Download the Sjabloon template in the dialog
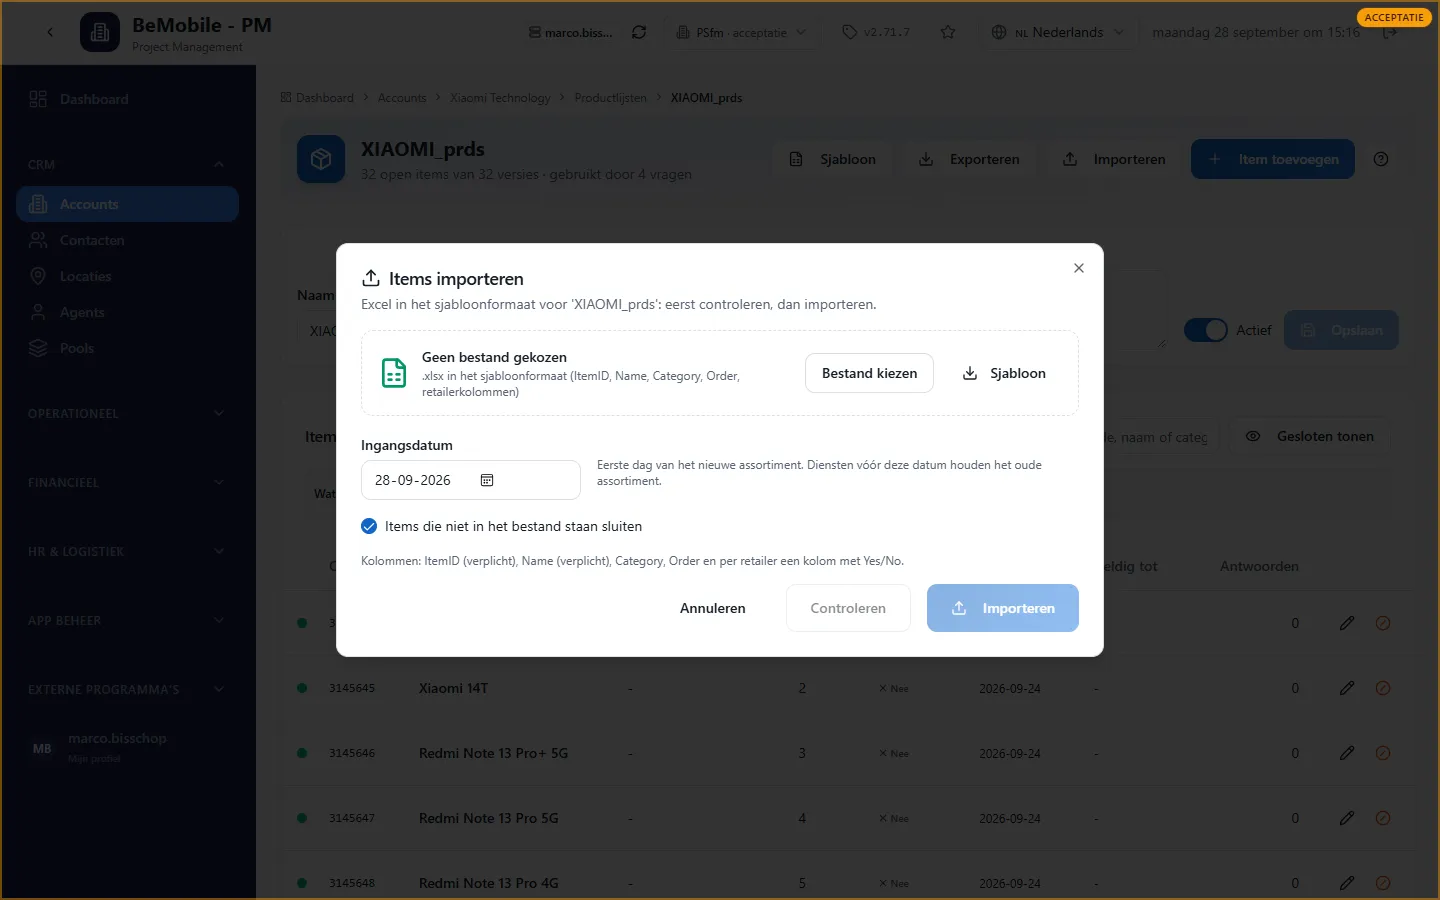 point(1004,373)
